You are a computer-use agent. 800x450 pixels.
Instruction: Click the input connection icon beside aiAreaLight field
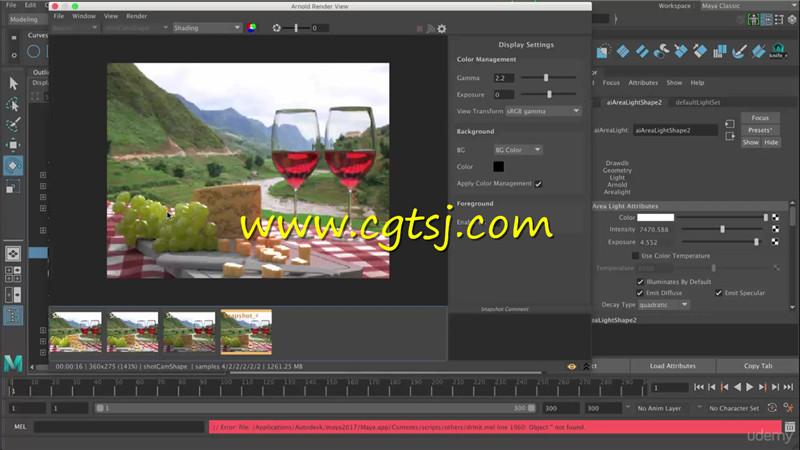[x=730, y=124]
